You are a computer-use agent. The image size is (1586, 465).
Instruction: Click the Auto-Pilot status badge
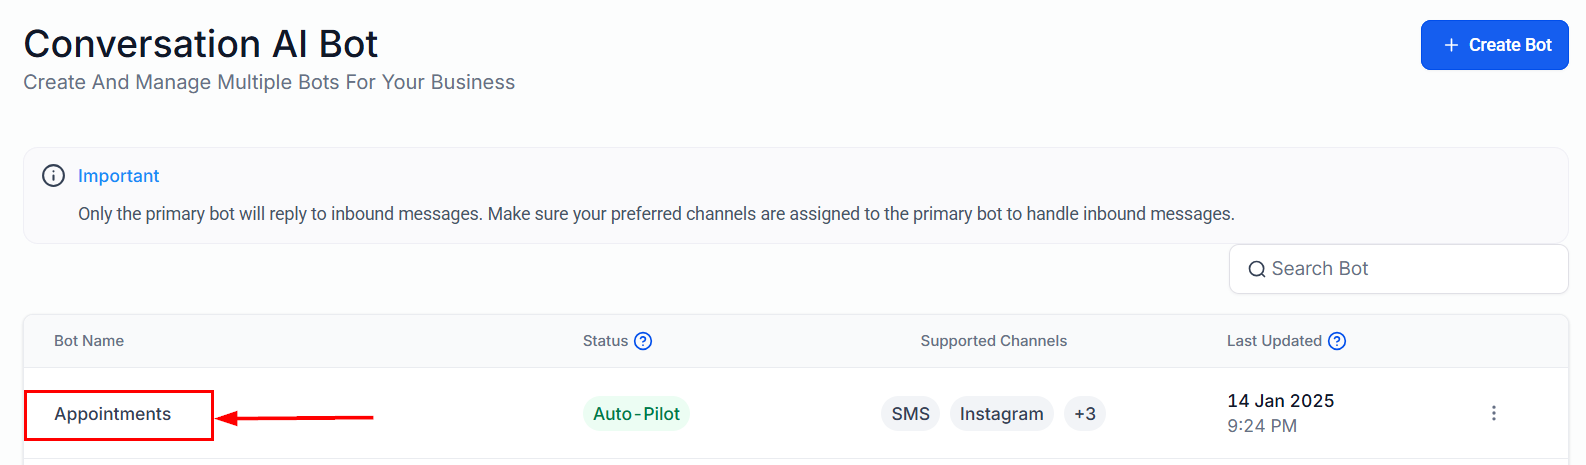[636, 414]
